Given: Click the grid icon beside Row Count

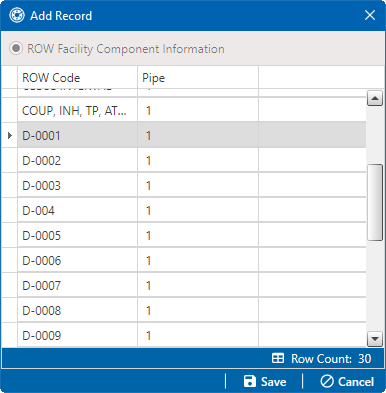Looking at the screenshot, I should coord(278,358).
